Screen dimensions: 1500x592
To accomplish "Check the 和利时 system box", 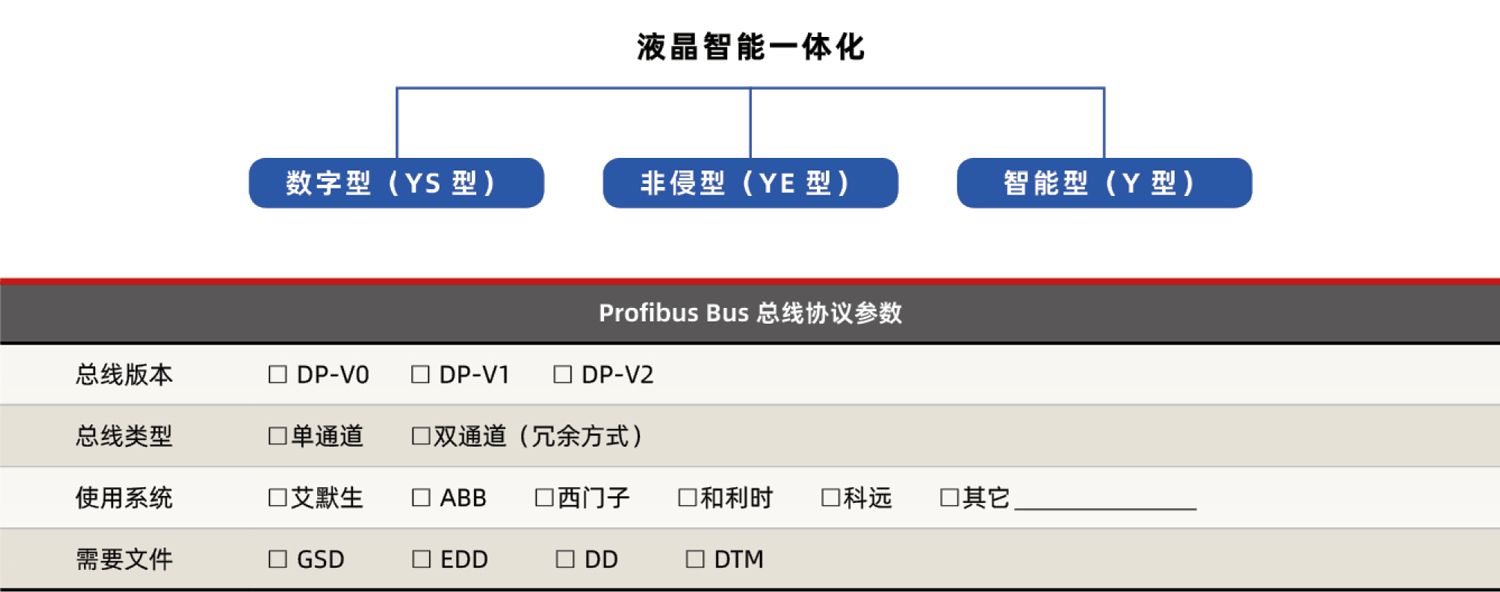I will click(688, 498).
